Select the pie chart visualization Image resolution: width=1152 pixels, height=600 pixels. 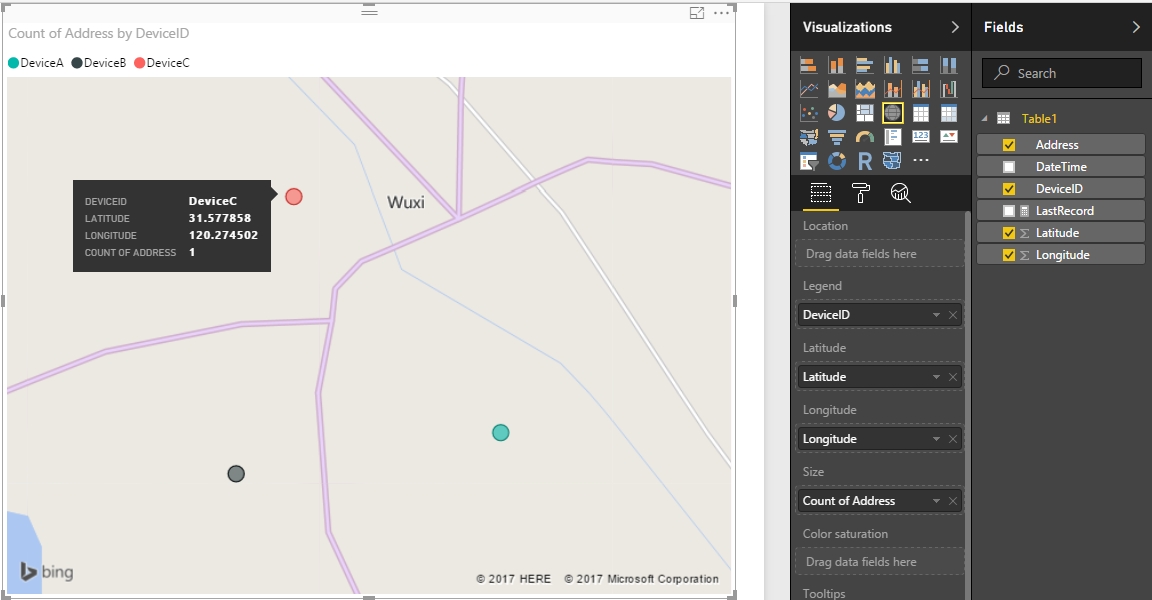pyautogui.click(x=836, y=113)
